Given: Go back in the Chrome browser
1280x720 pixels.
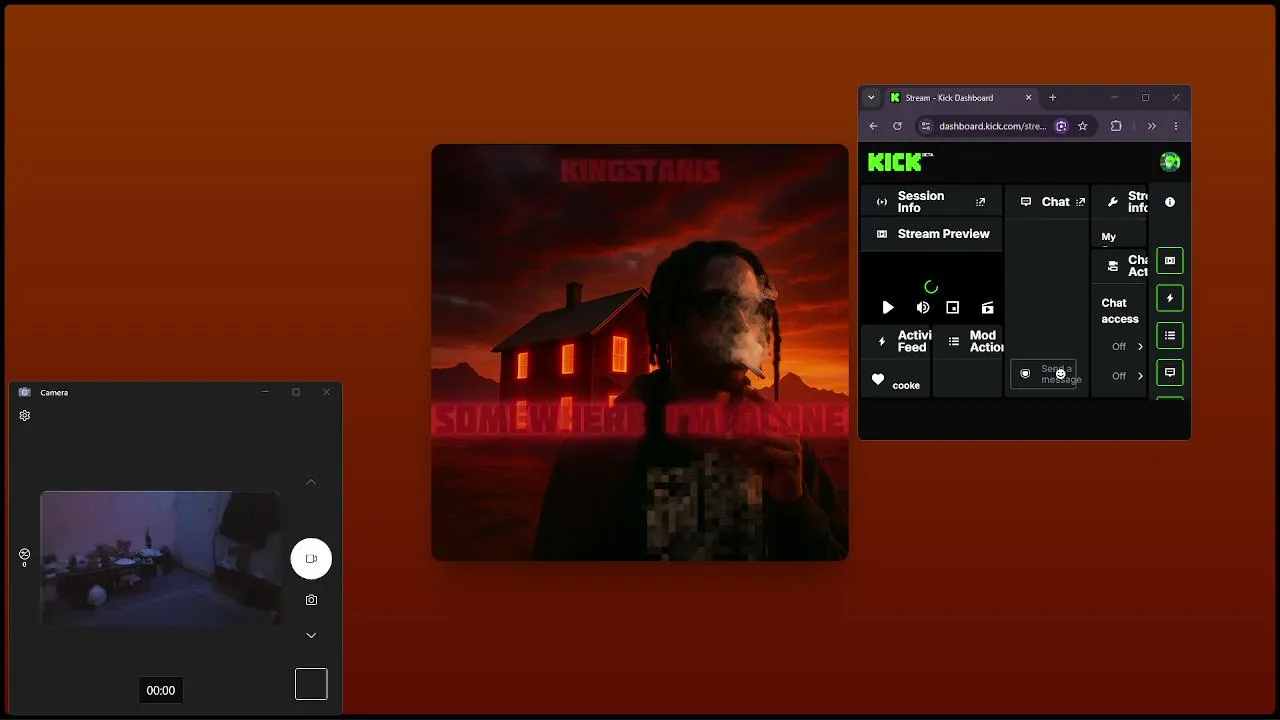Looking at the screenshot, I should [873, 126].
